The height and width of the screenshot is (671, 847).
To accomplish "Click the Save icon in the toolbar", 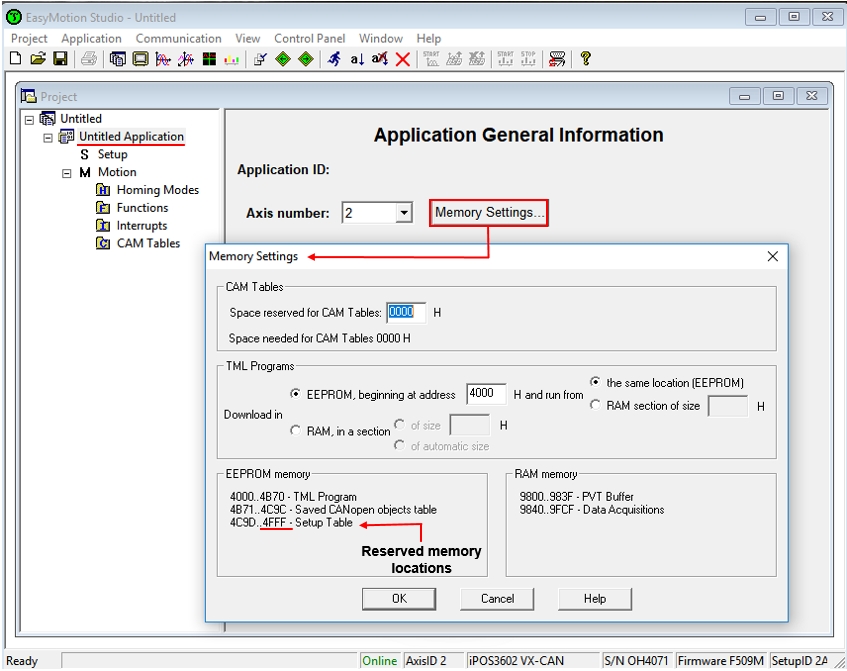I will tap(62, 58).
